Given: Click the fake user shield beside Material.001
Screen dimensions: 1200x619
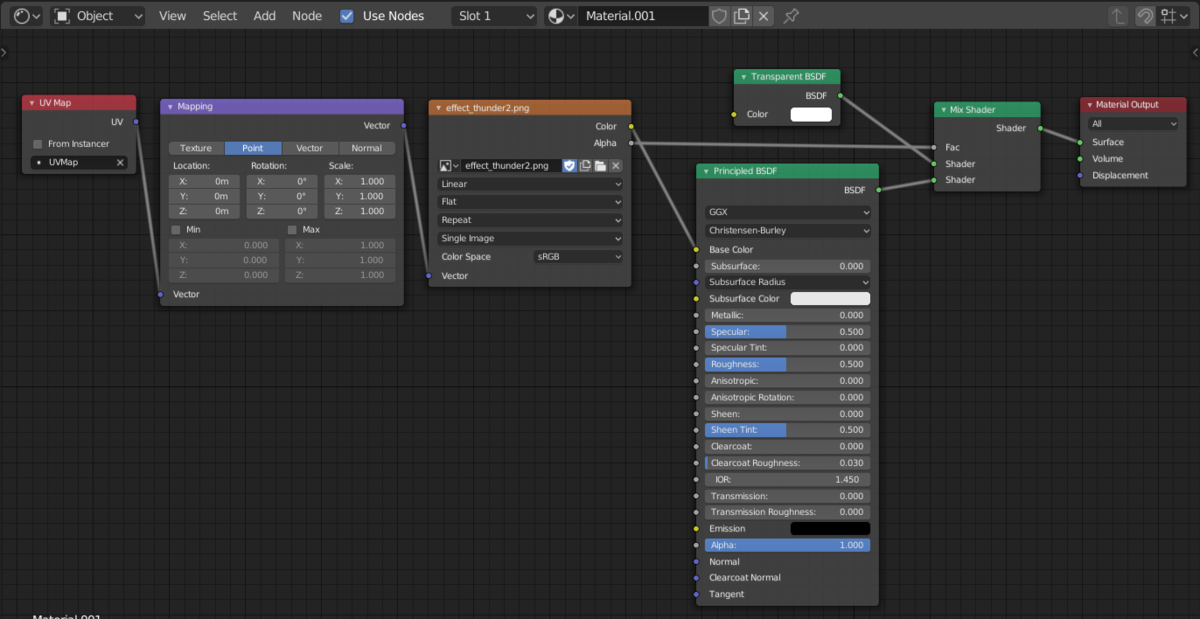Looking at the screenshot, I should 719,16.
